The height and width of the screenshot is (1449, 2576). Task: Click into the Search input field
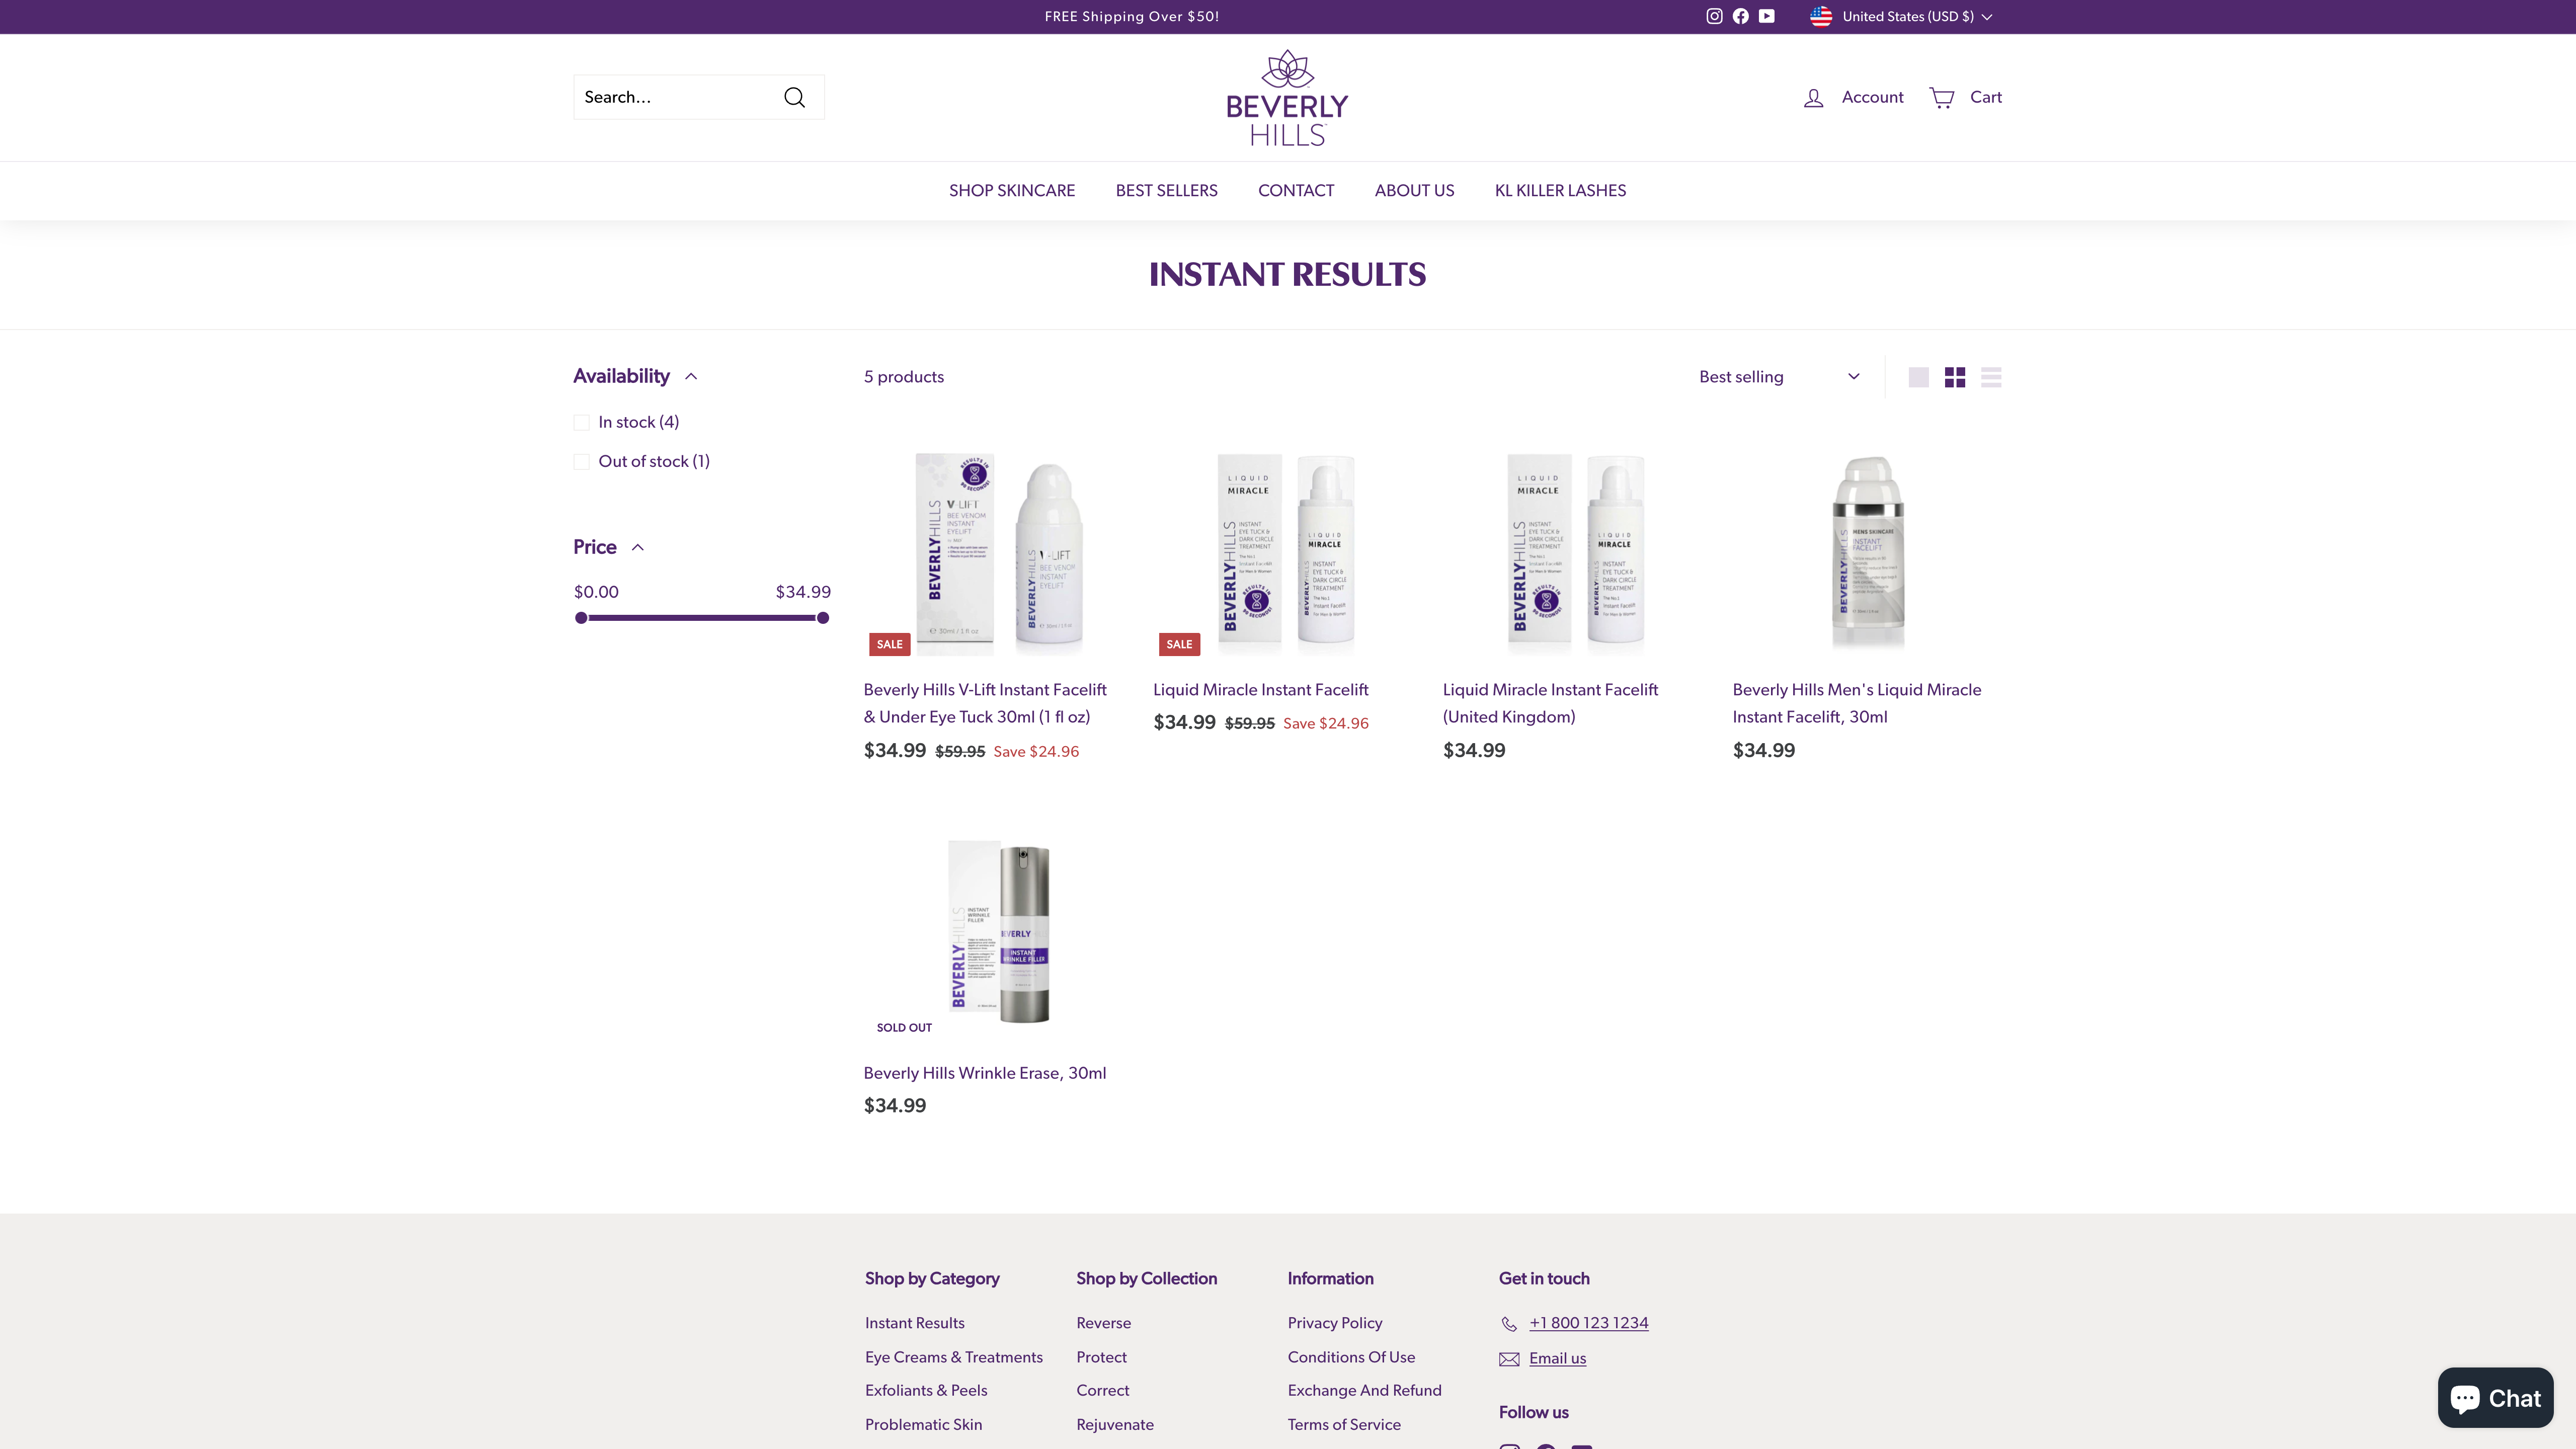click(676, 97)
